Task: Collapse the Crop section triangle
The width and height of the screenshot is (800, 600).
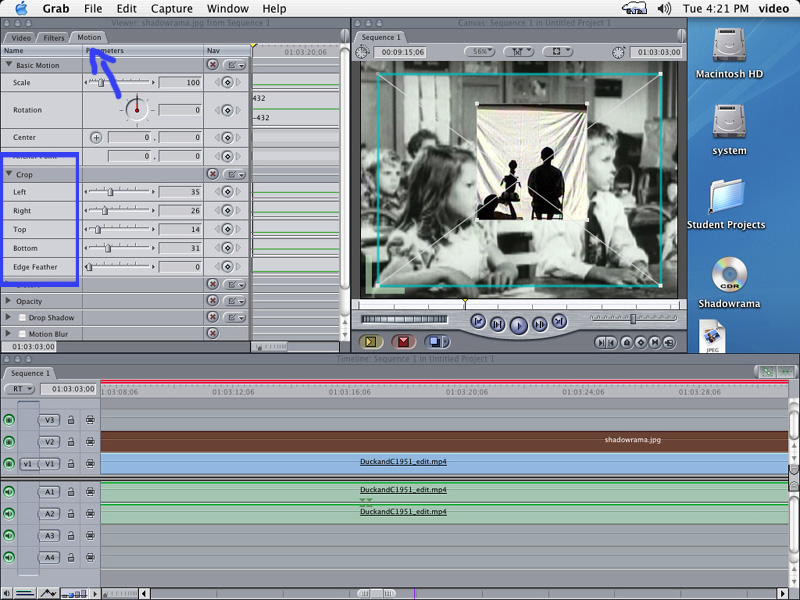Action: pos(9,174)
